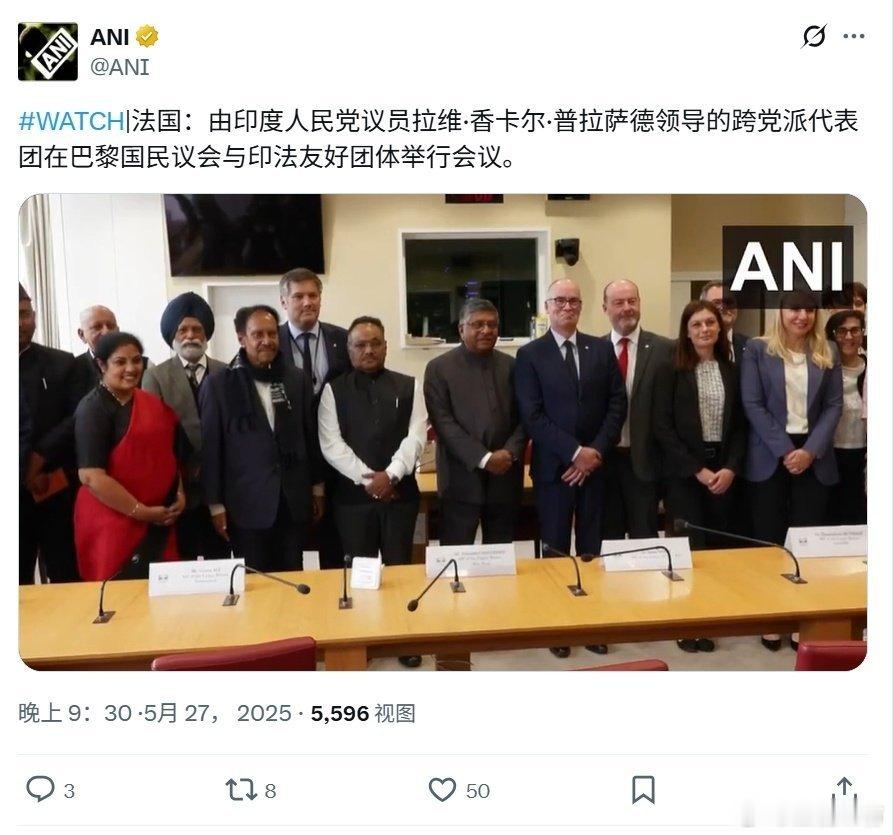Open the #WATCH hashtag link
The image size is (893, 835).
click(x=72, y=121)
